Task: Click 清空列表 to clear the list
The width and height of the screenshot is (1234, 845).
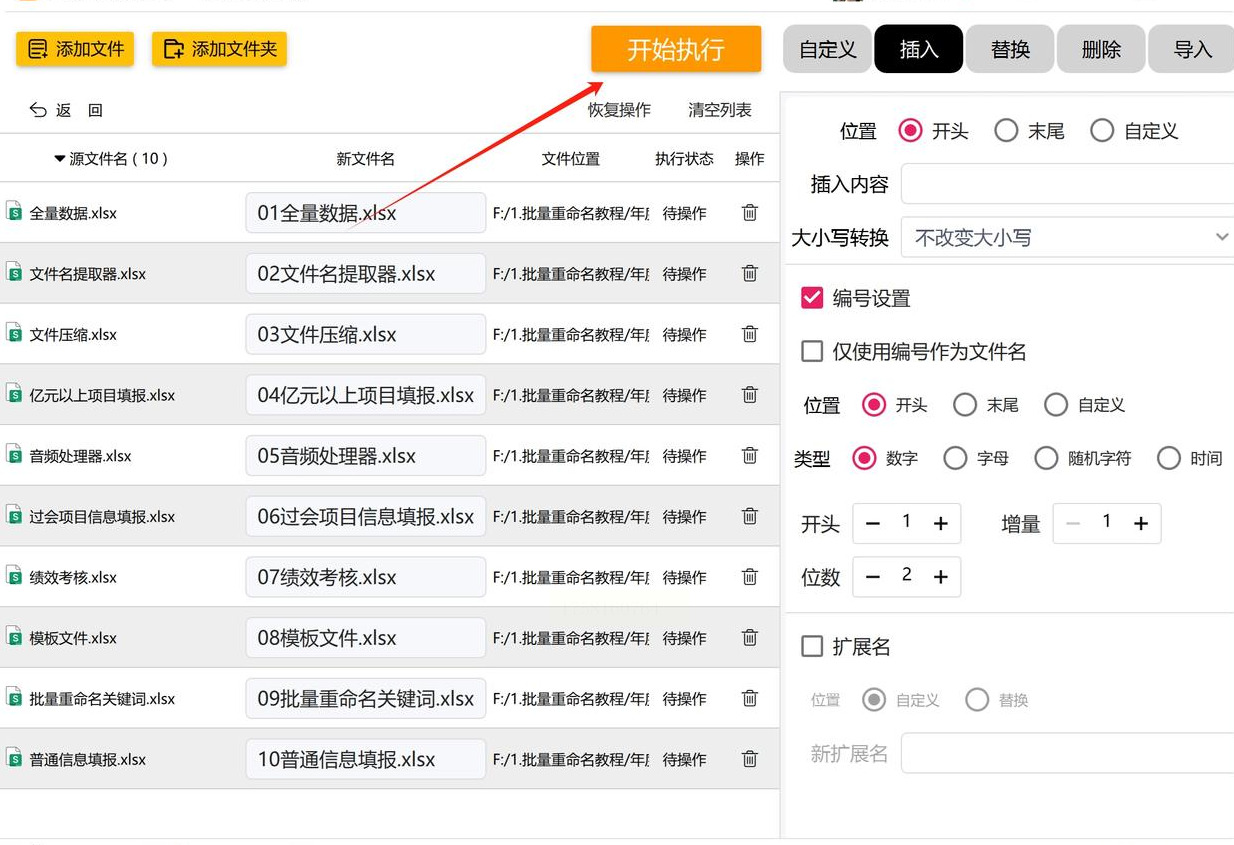Action: pos(720,110)
